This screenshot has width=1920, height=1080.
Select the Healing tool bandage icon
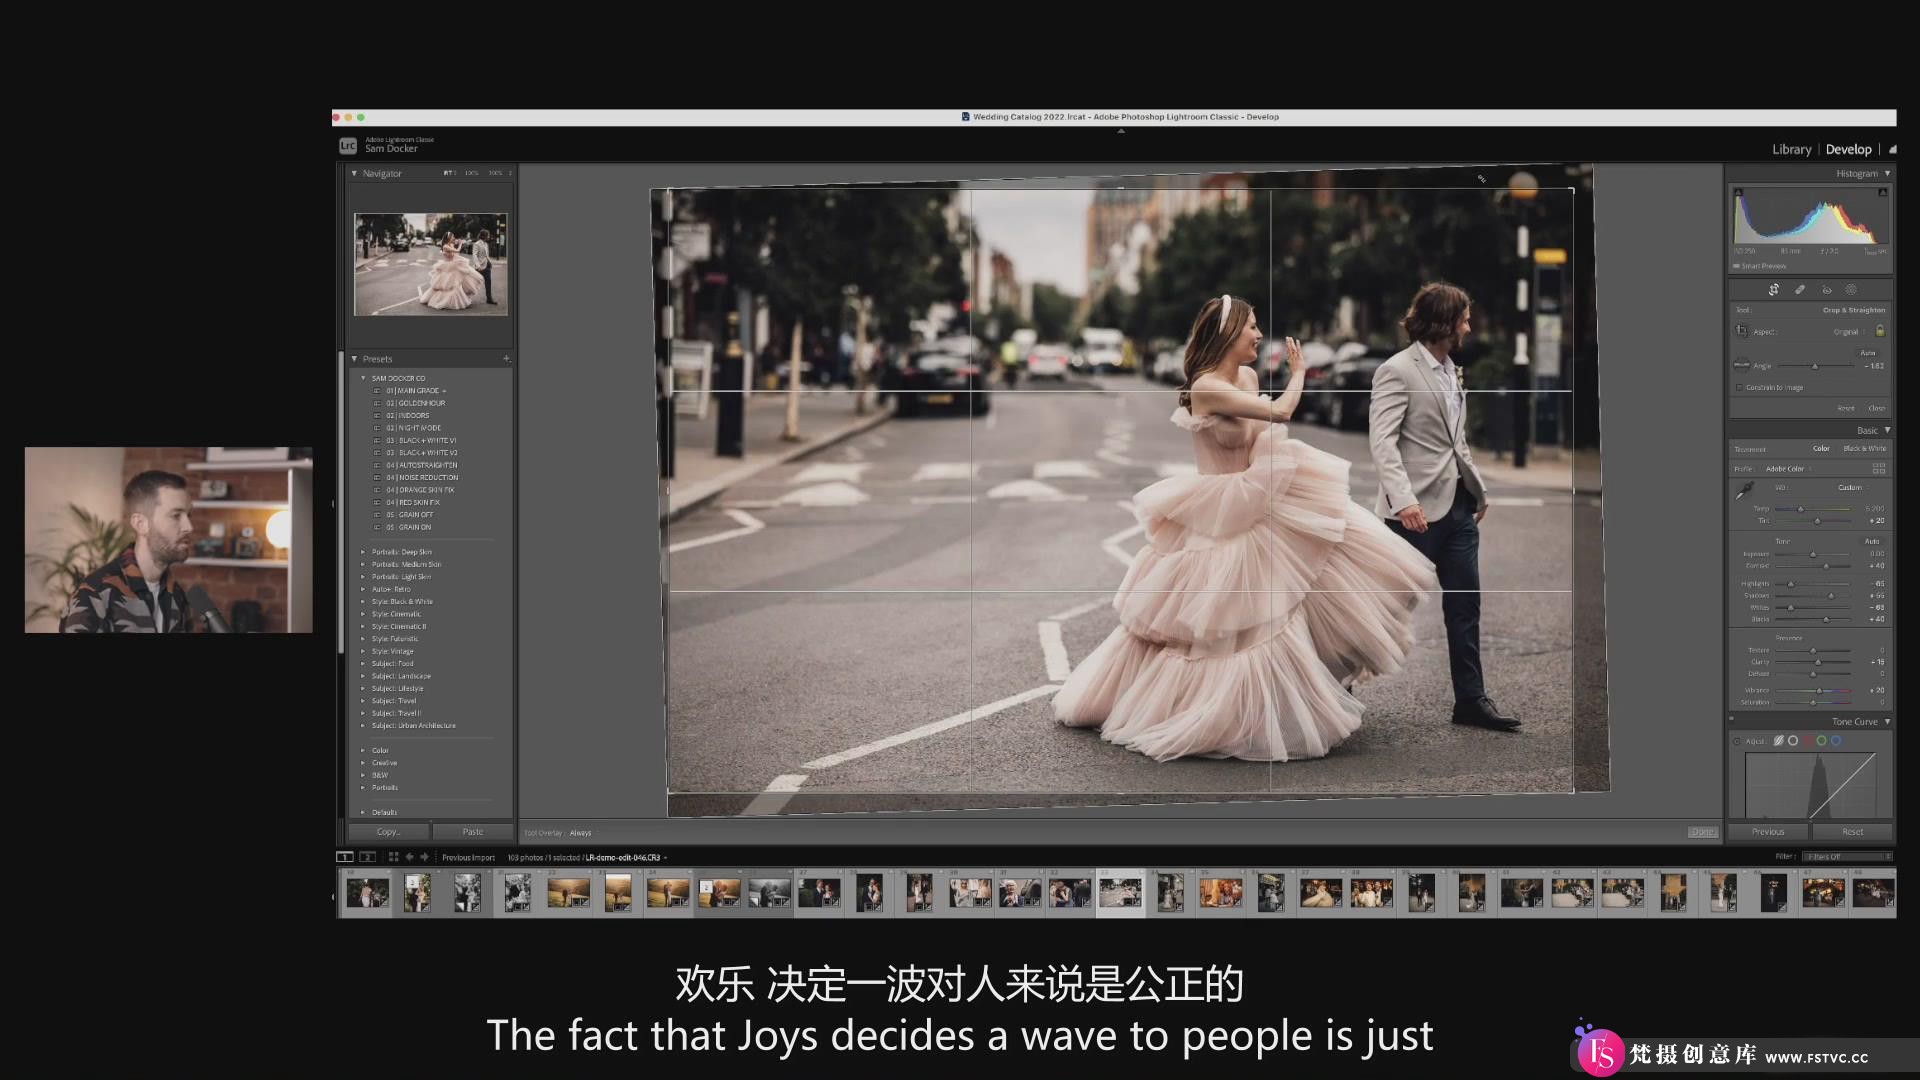[x=1800, y=290]
